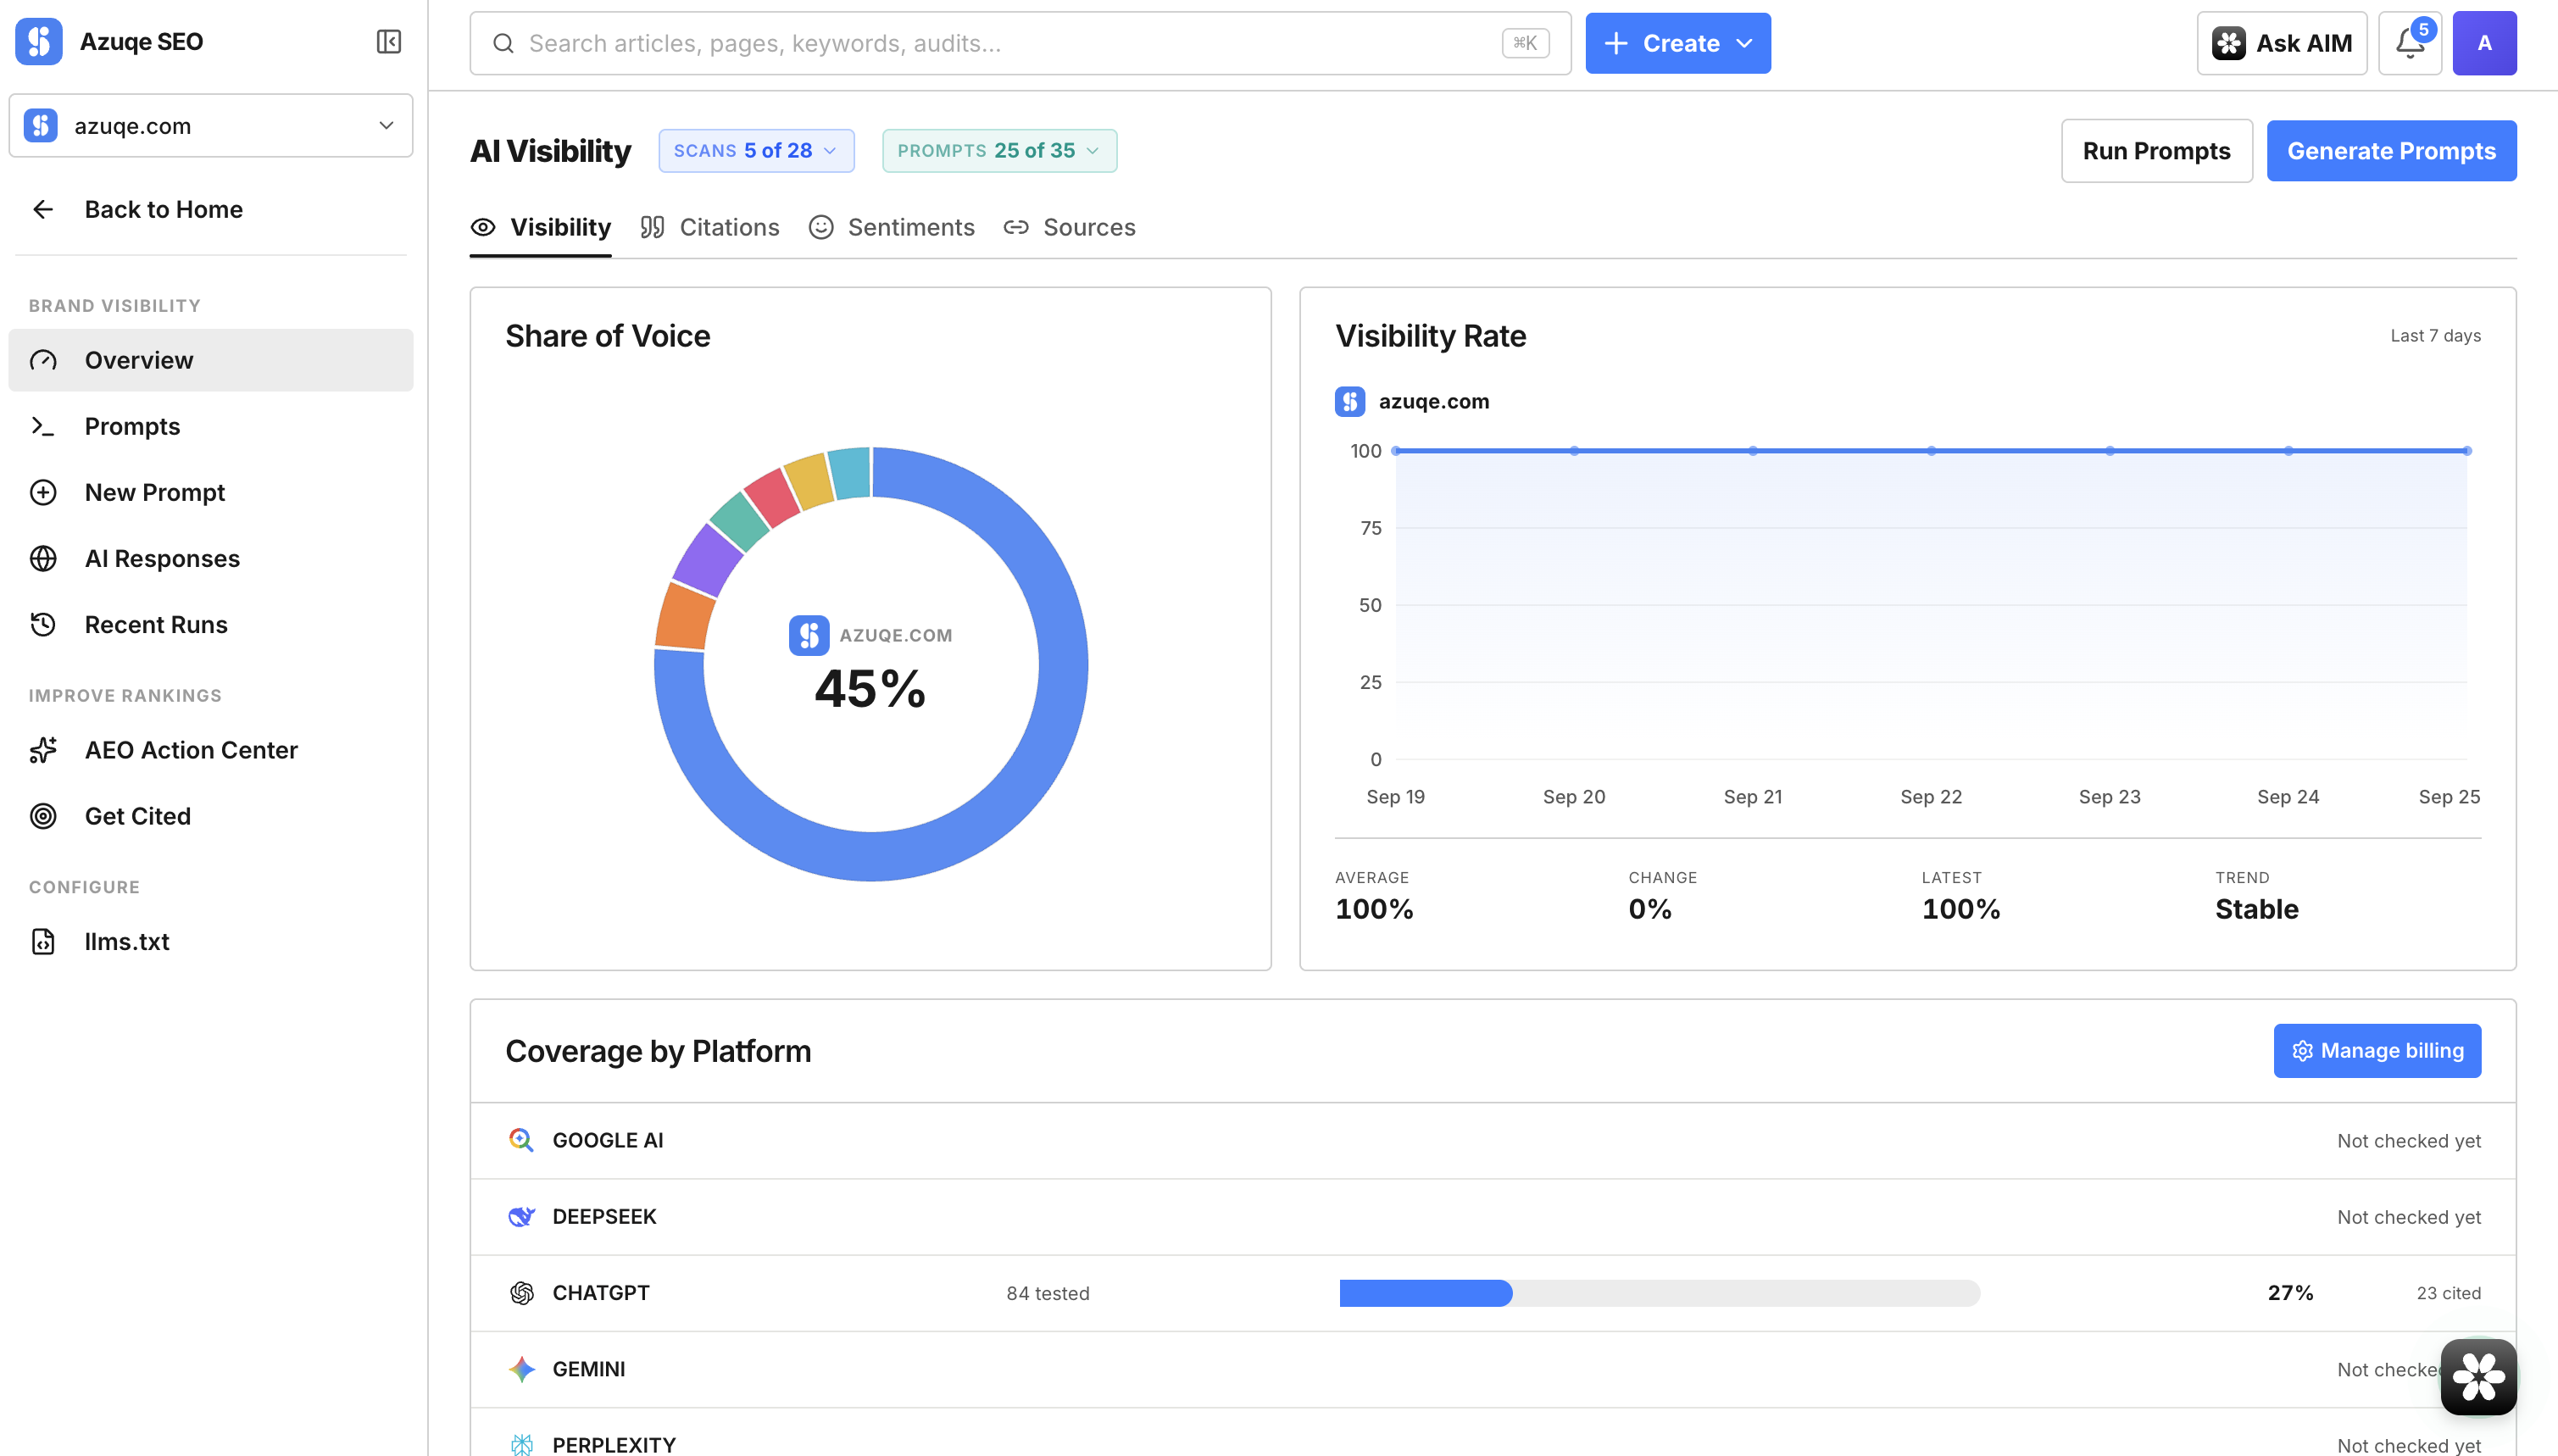
Task: Open llms.txt configuration page
Action: pyautogui.click(x=211, y=941)
